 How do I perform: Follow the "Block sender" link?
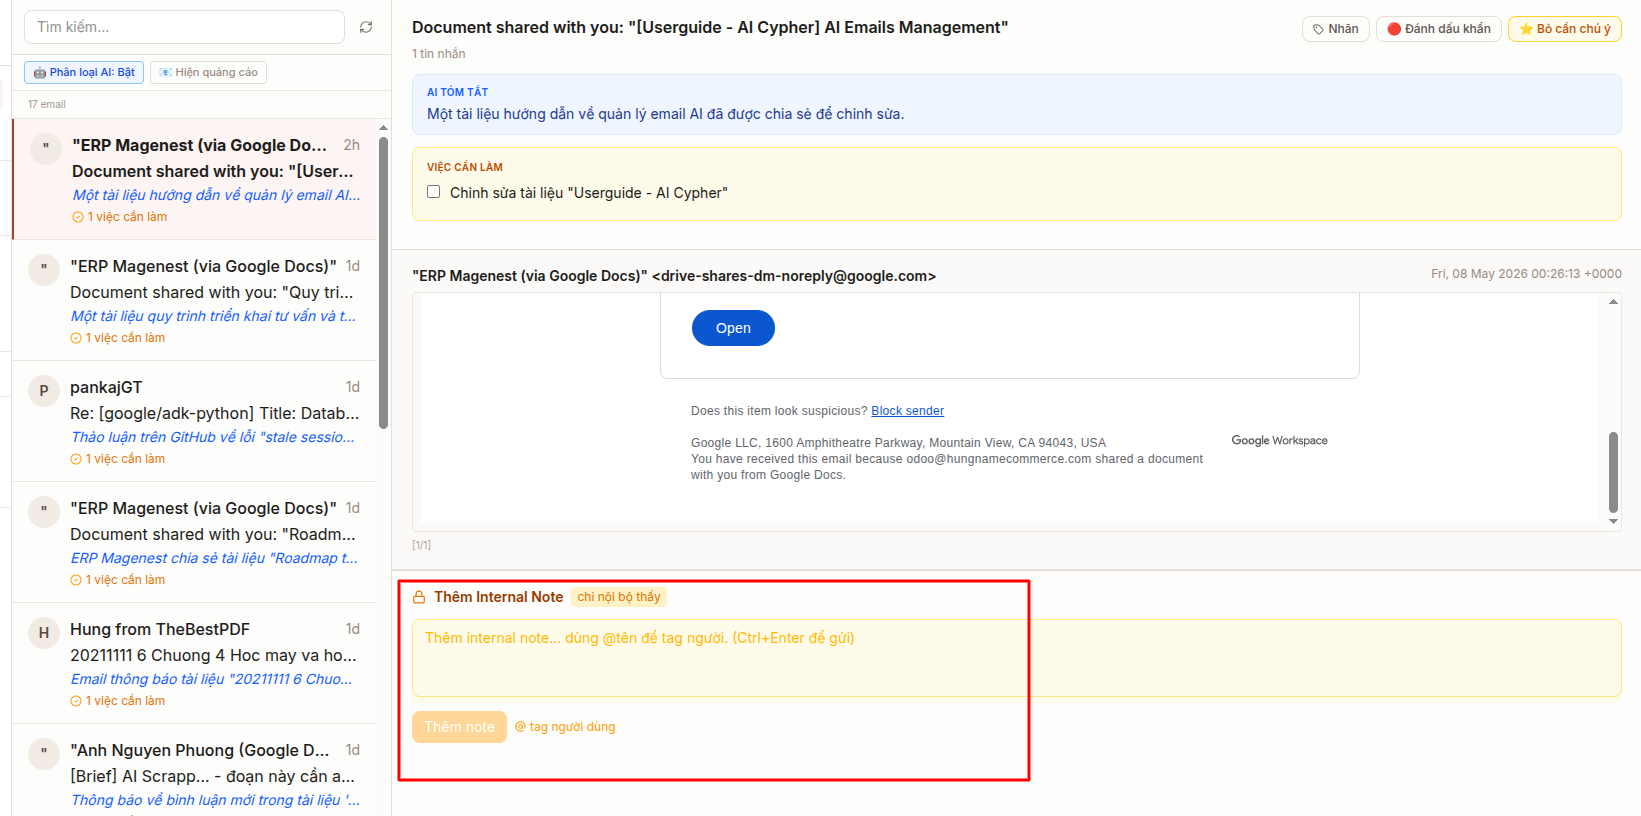click(x=907, y=411)
